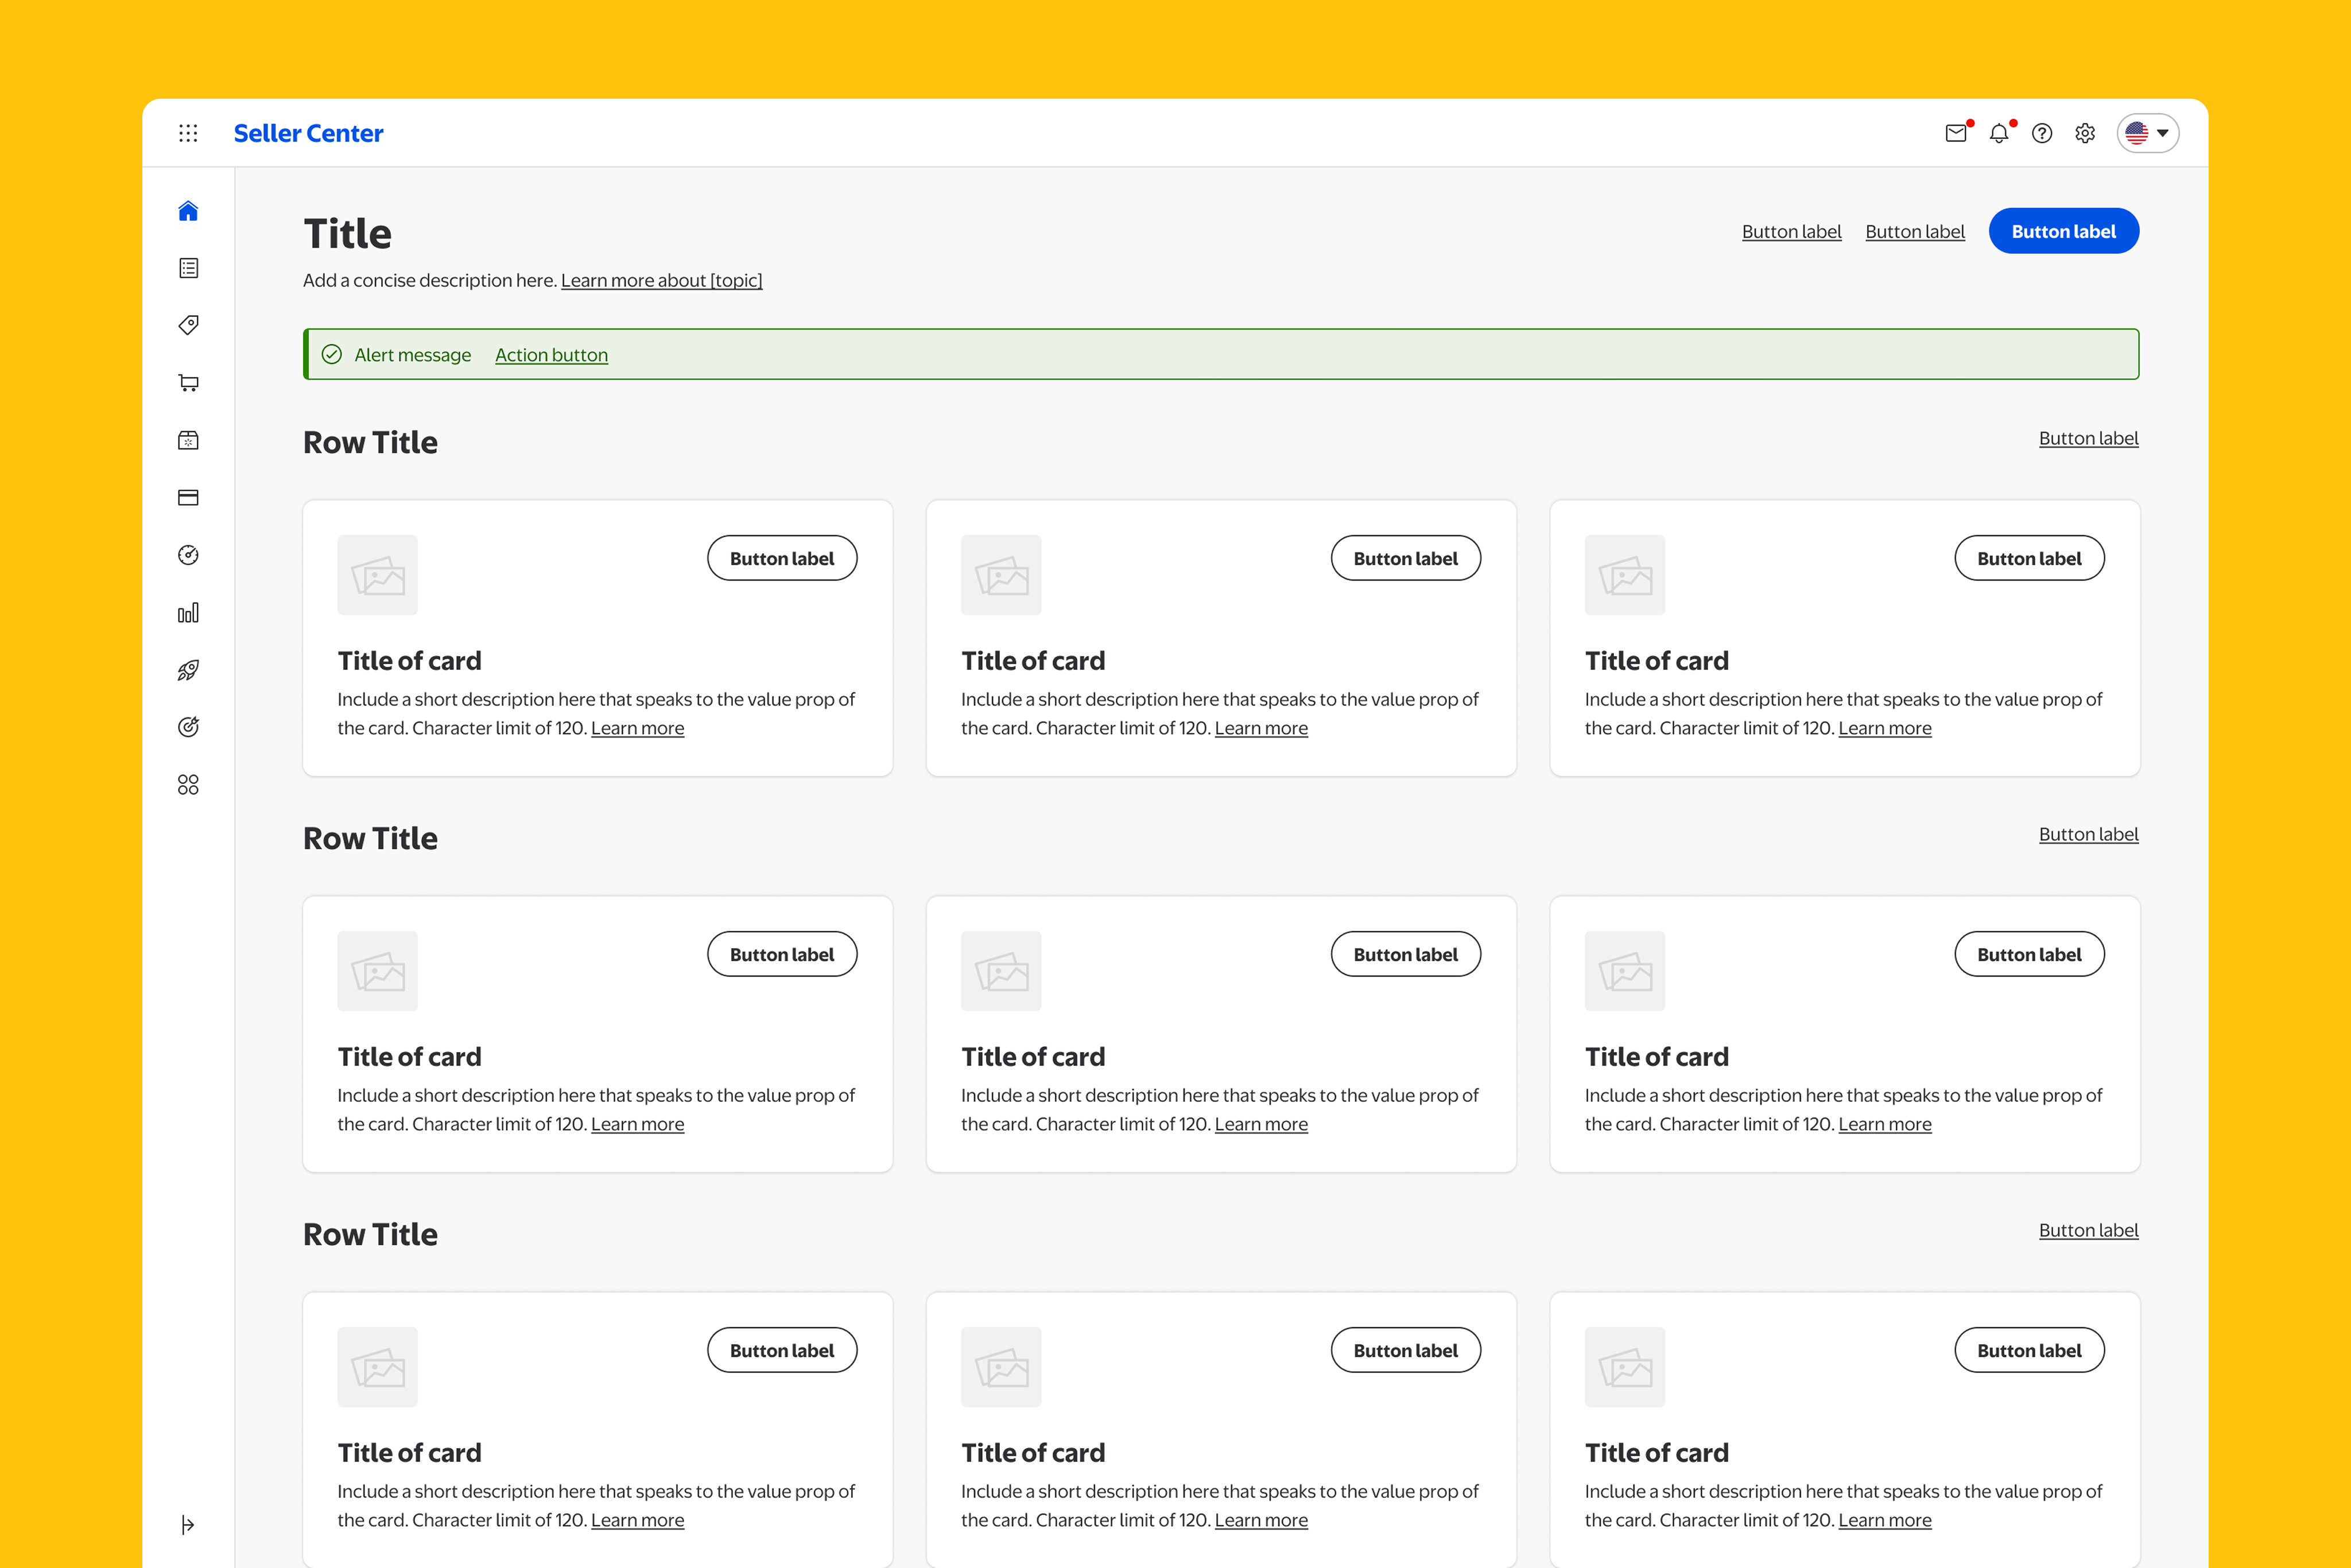Click the blue primary Button label
Image resolution: width=2351 pixels, height=1568 pixels.
[x=2063, y=231]
